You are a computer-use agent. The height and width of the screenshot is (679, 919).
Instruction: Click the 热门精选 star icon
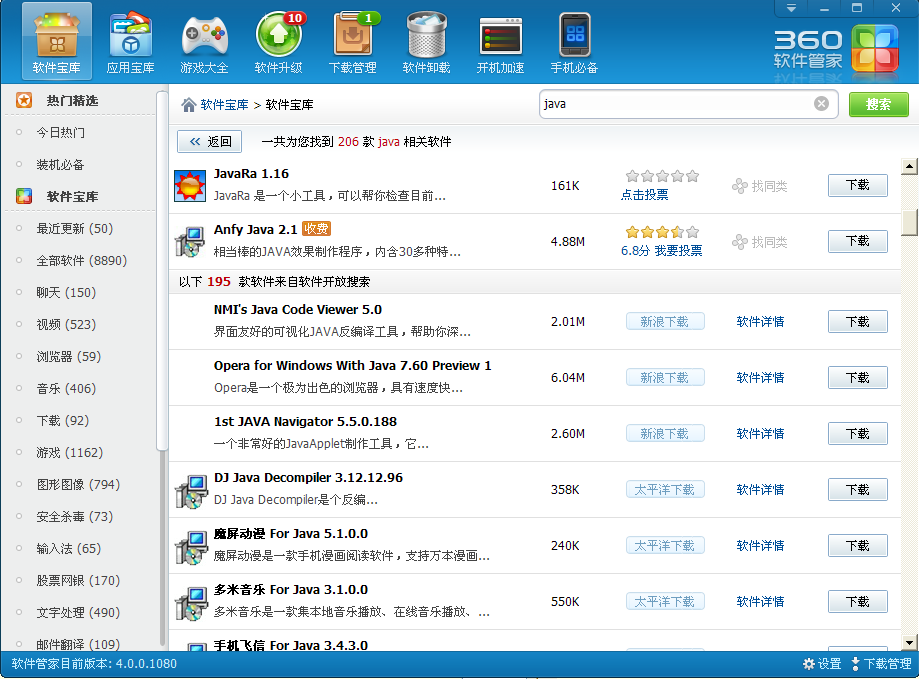click(24, 100)
